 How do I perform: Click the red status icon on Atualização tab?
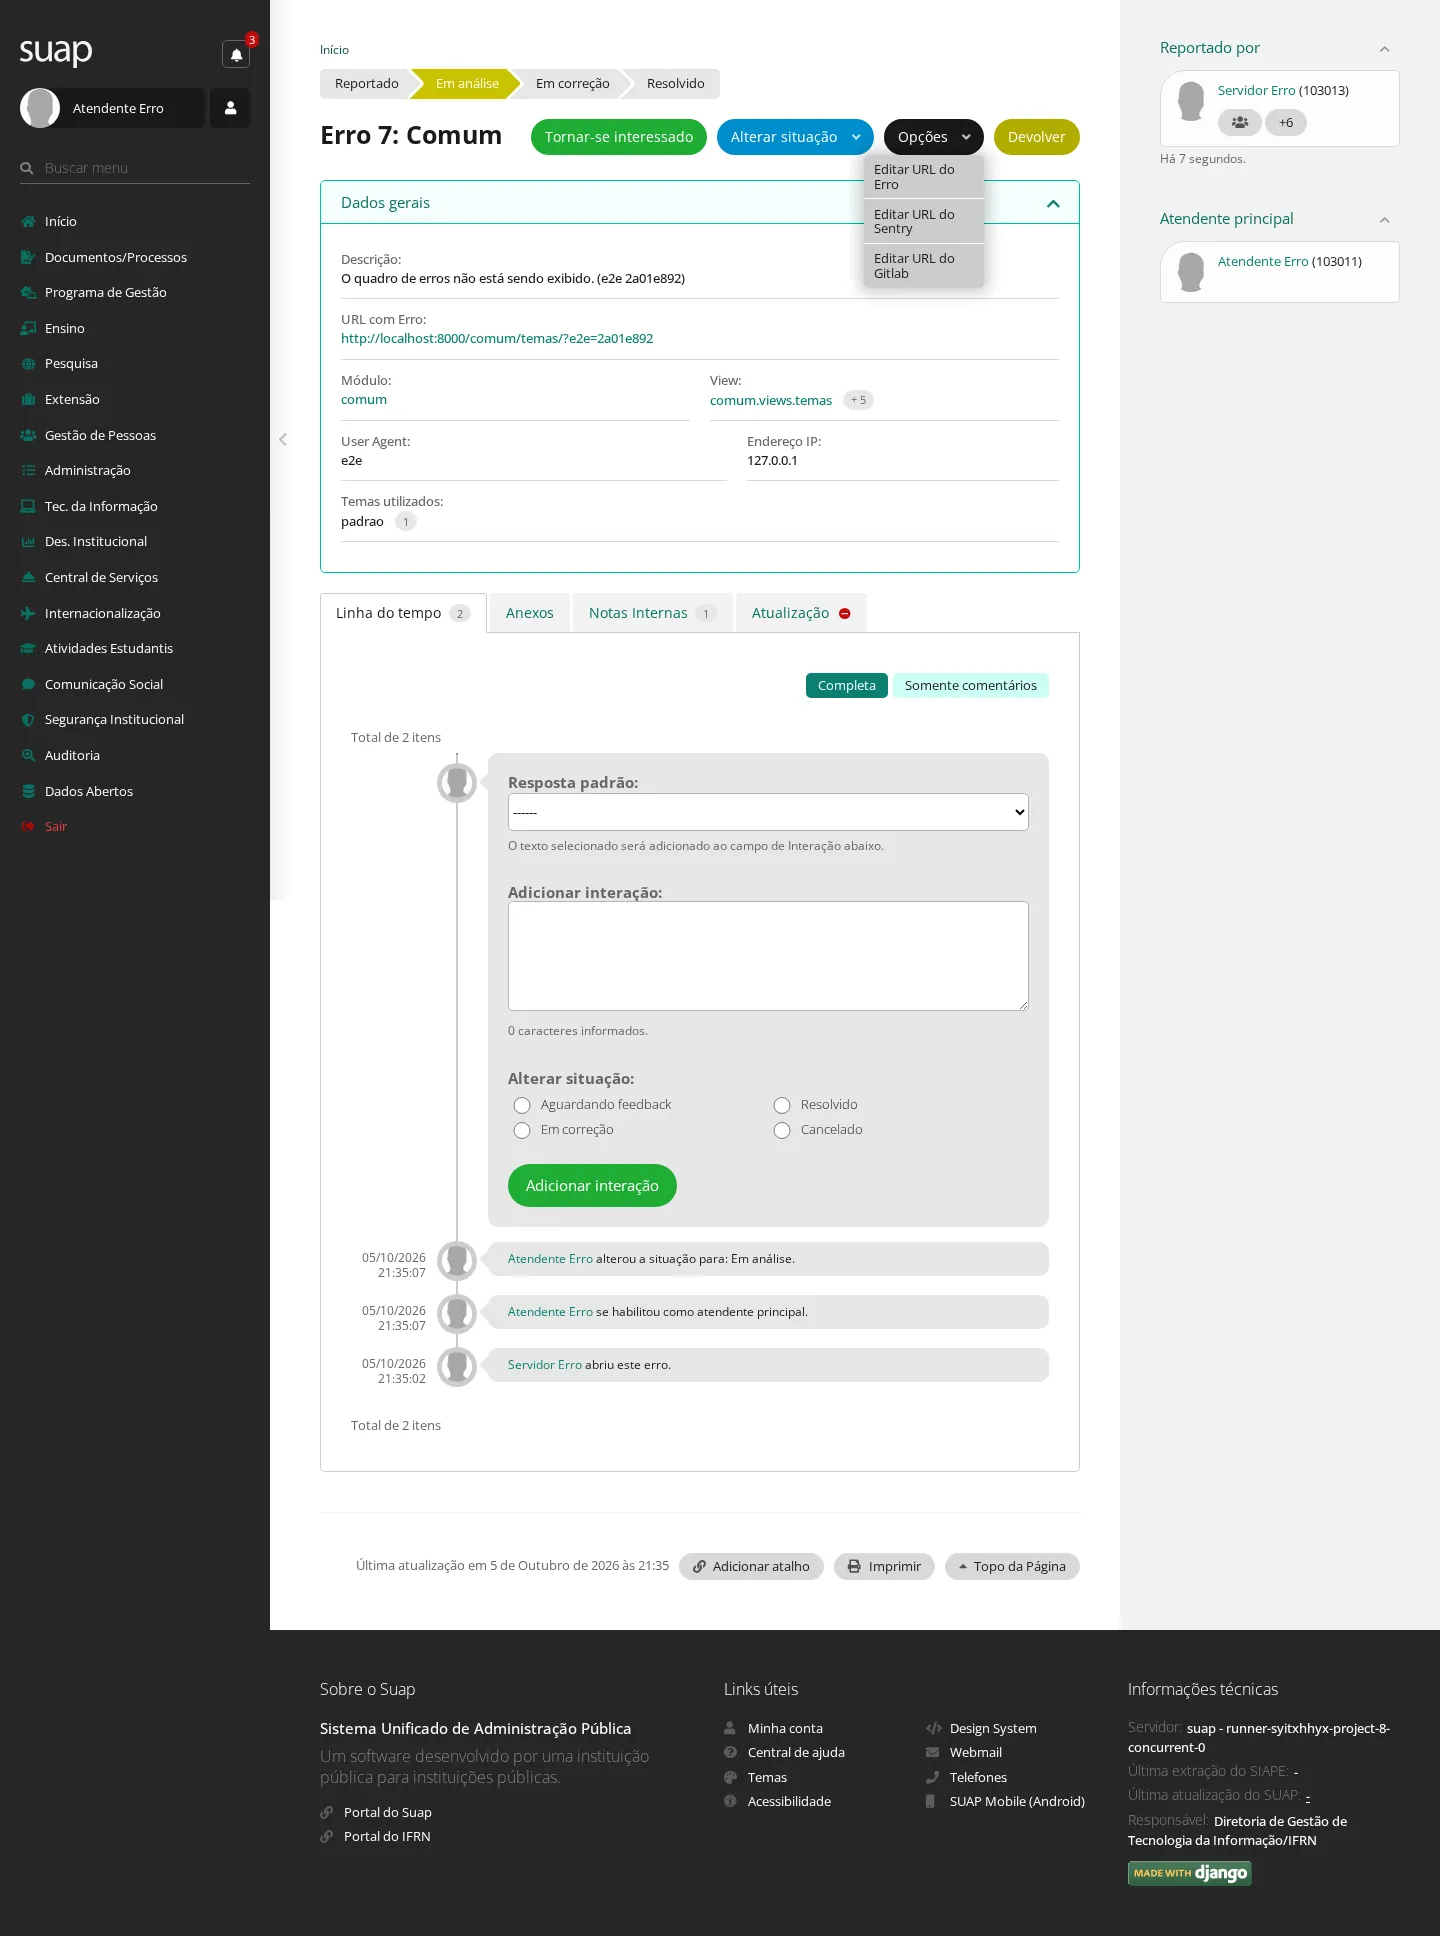pos(845,613)
